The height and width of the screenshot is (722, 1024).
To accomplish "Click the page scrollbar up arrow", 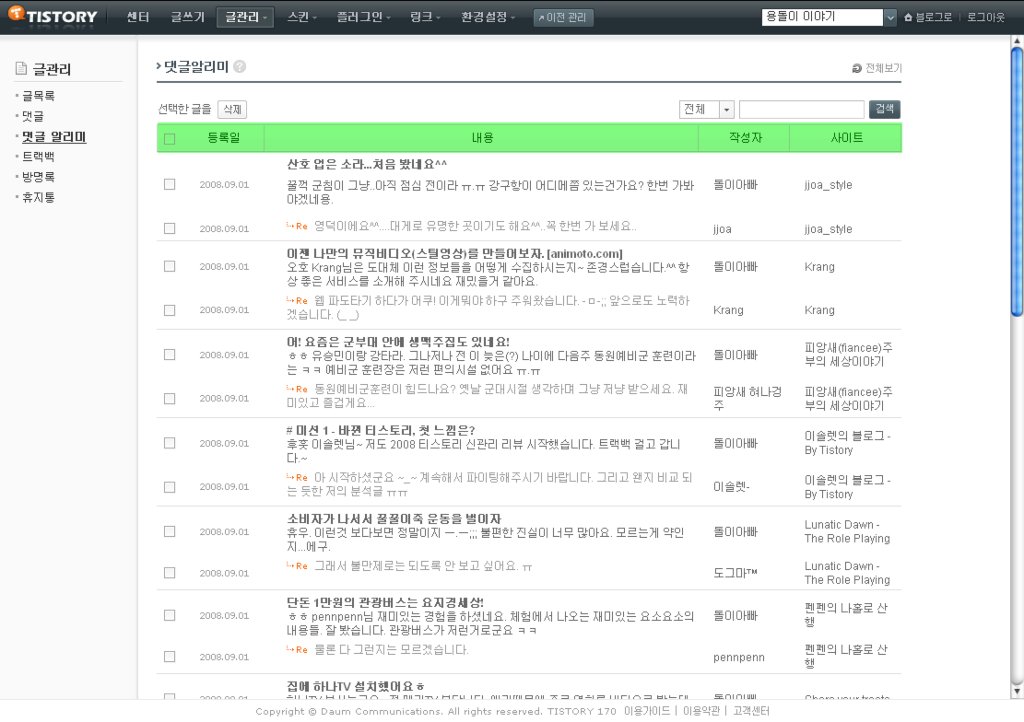I will tap(1016, 41).
